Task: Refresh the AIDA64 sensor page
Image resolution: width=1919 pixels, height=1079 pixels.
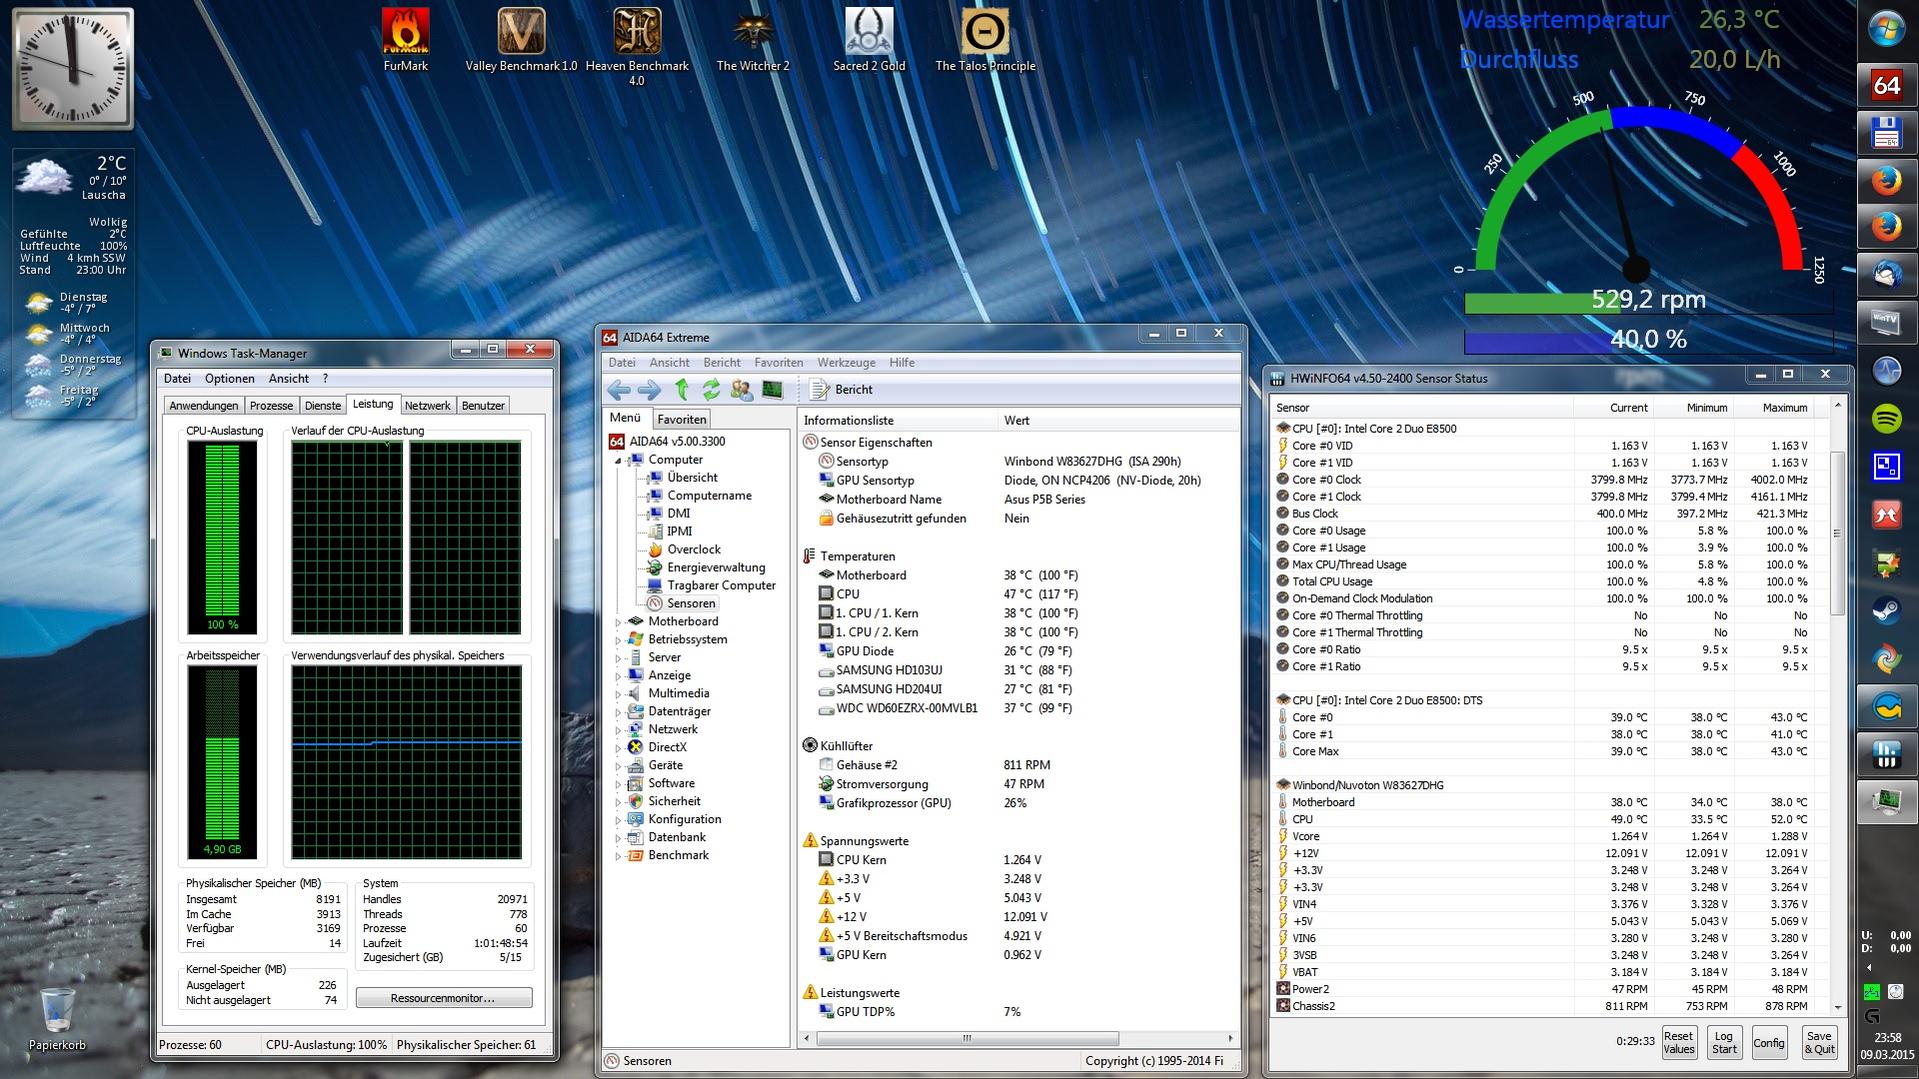Action: (711, 390)
